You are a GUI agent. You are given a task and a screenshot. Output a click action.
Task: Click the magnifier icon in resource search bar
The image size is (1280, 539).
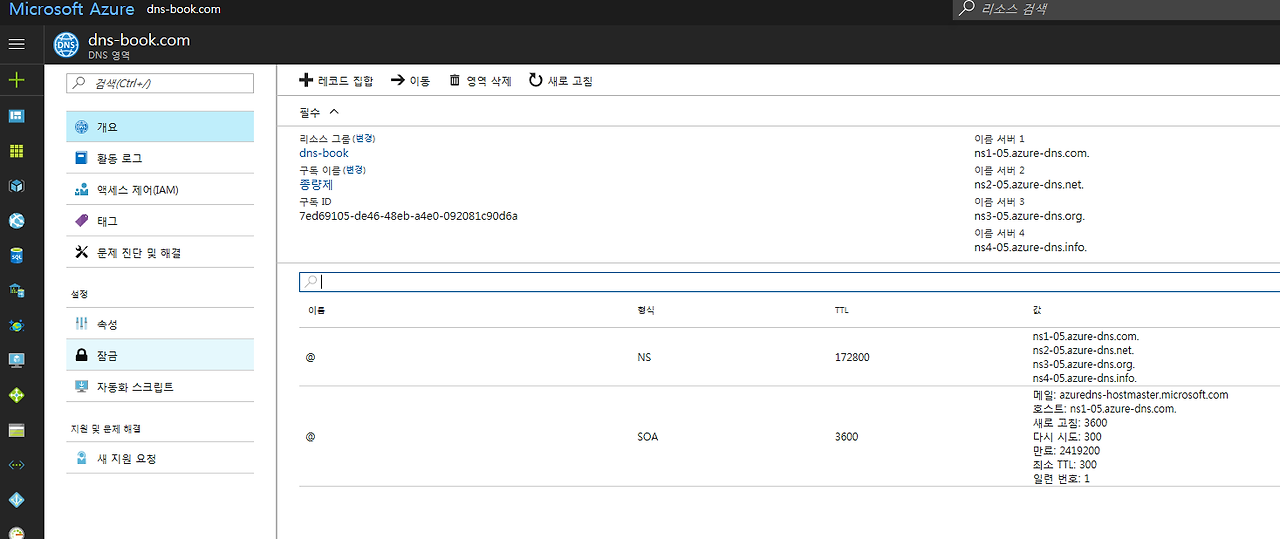point(966,9)
